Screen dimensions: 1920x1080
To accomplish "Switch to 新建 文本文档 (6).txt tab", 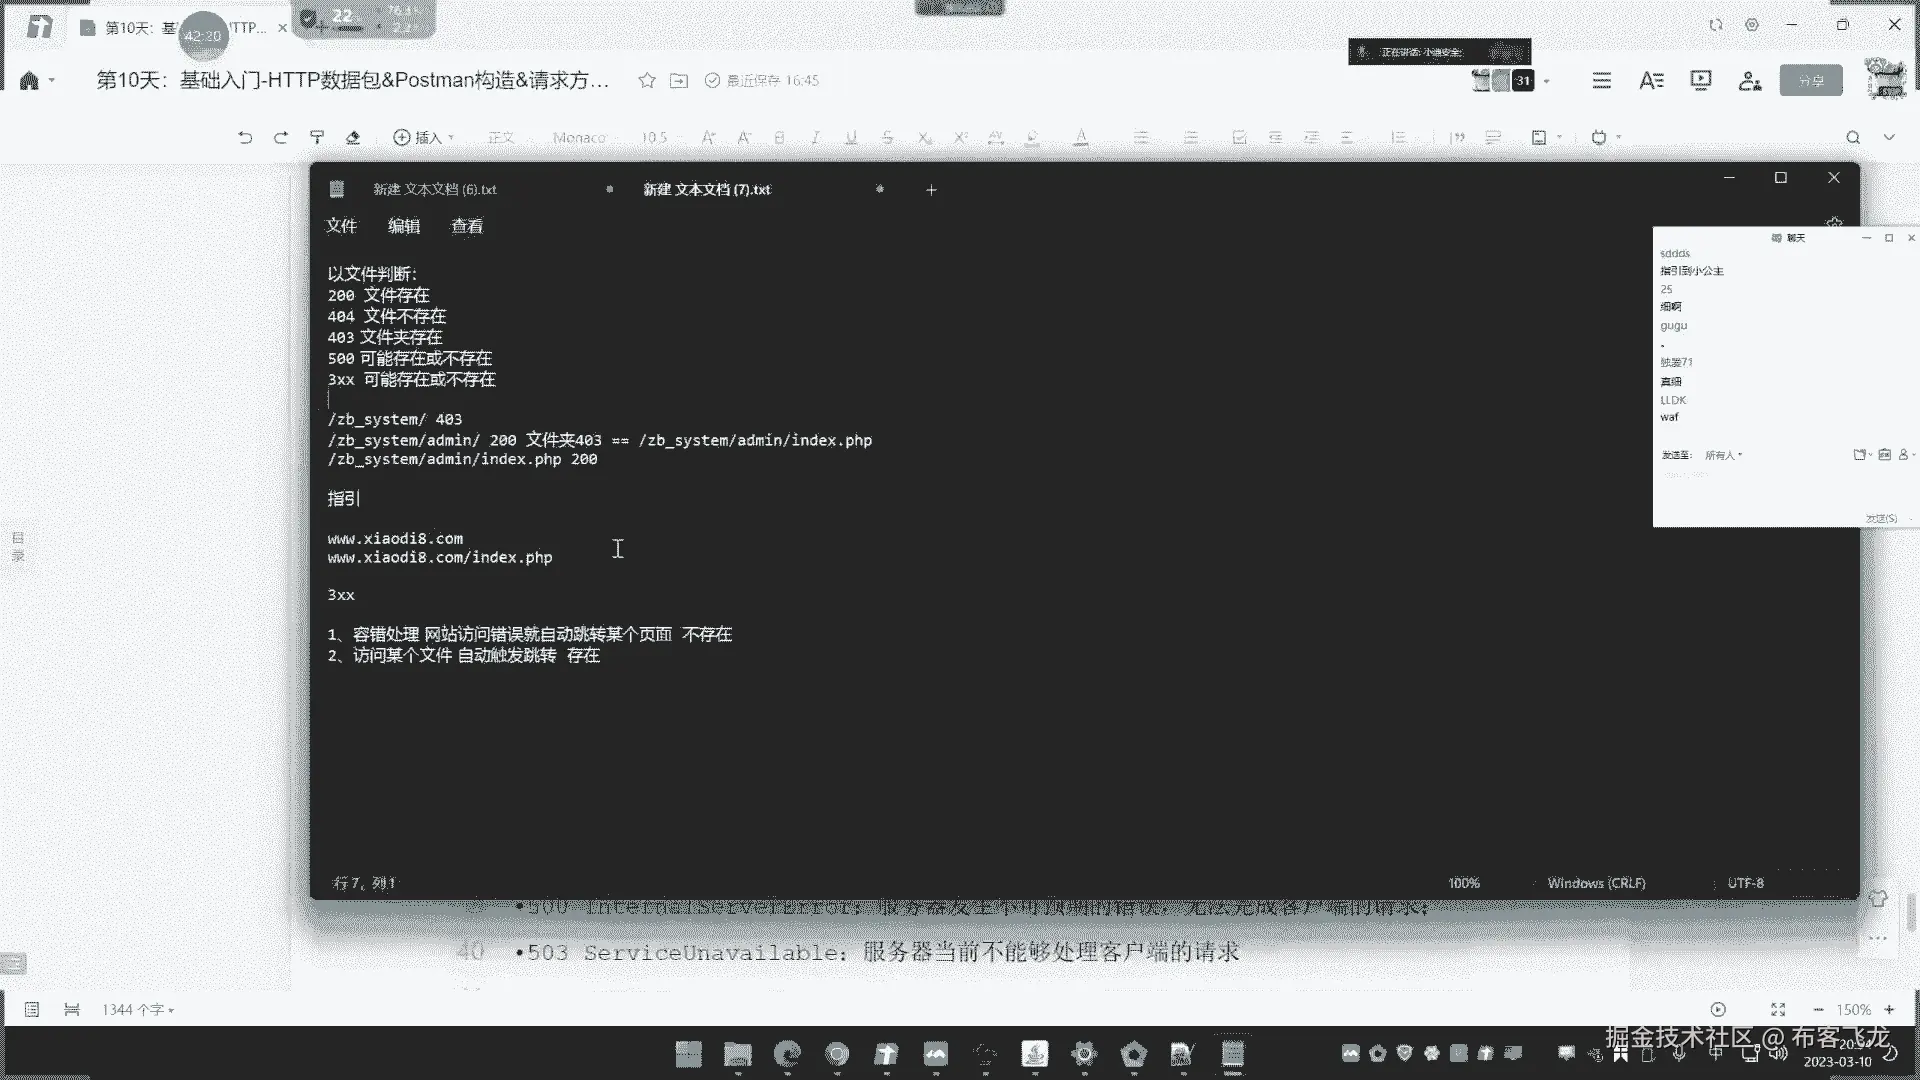I will click(435, 190).
